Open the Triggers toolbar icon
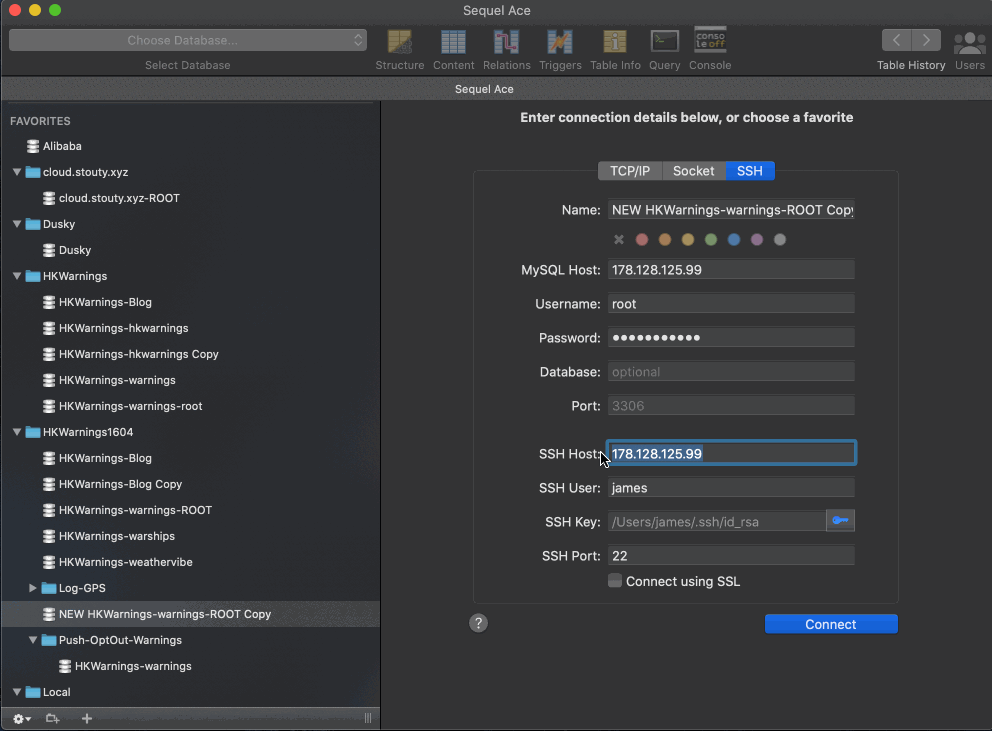The image size is (992, 731). click(x=560, y=42)
